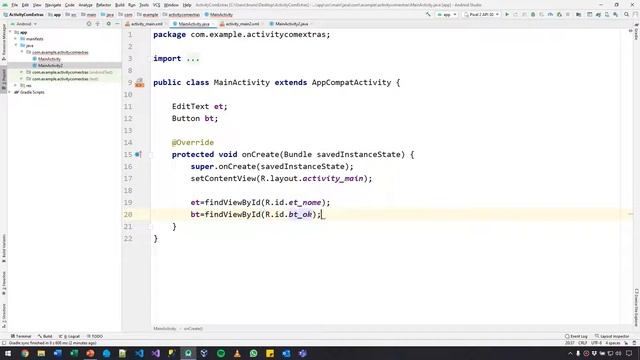Open the project panel settings gear
This screenshot has width=640, height=360.
coord(109,24)
